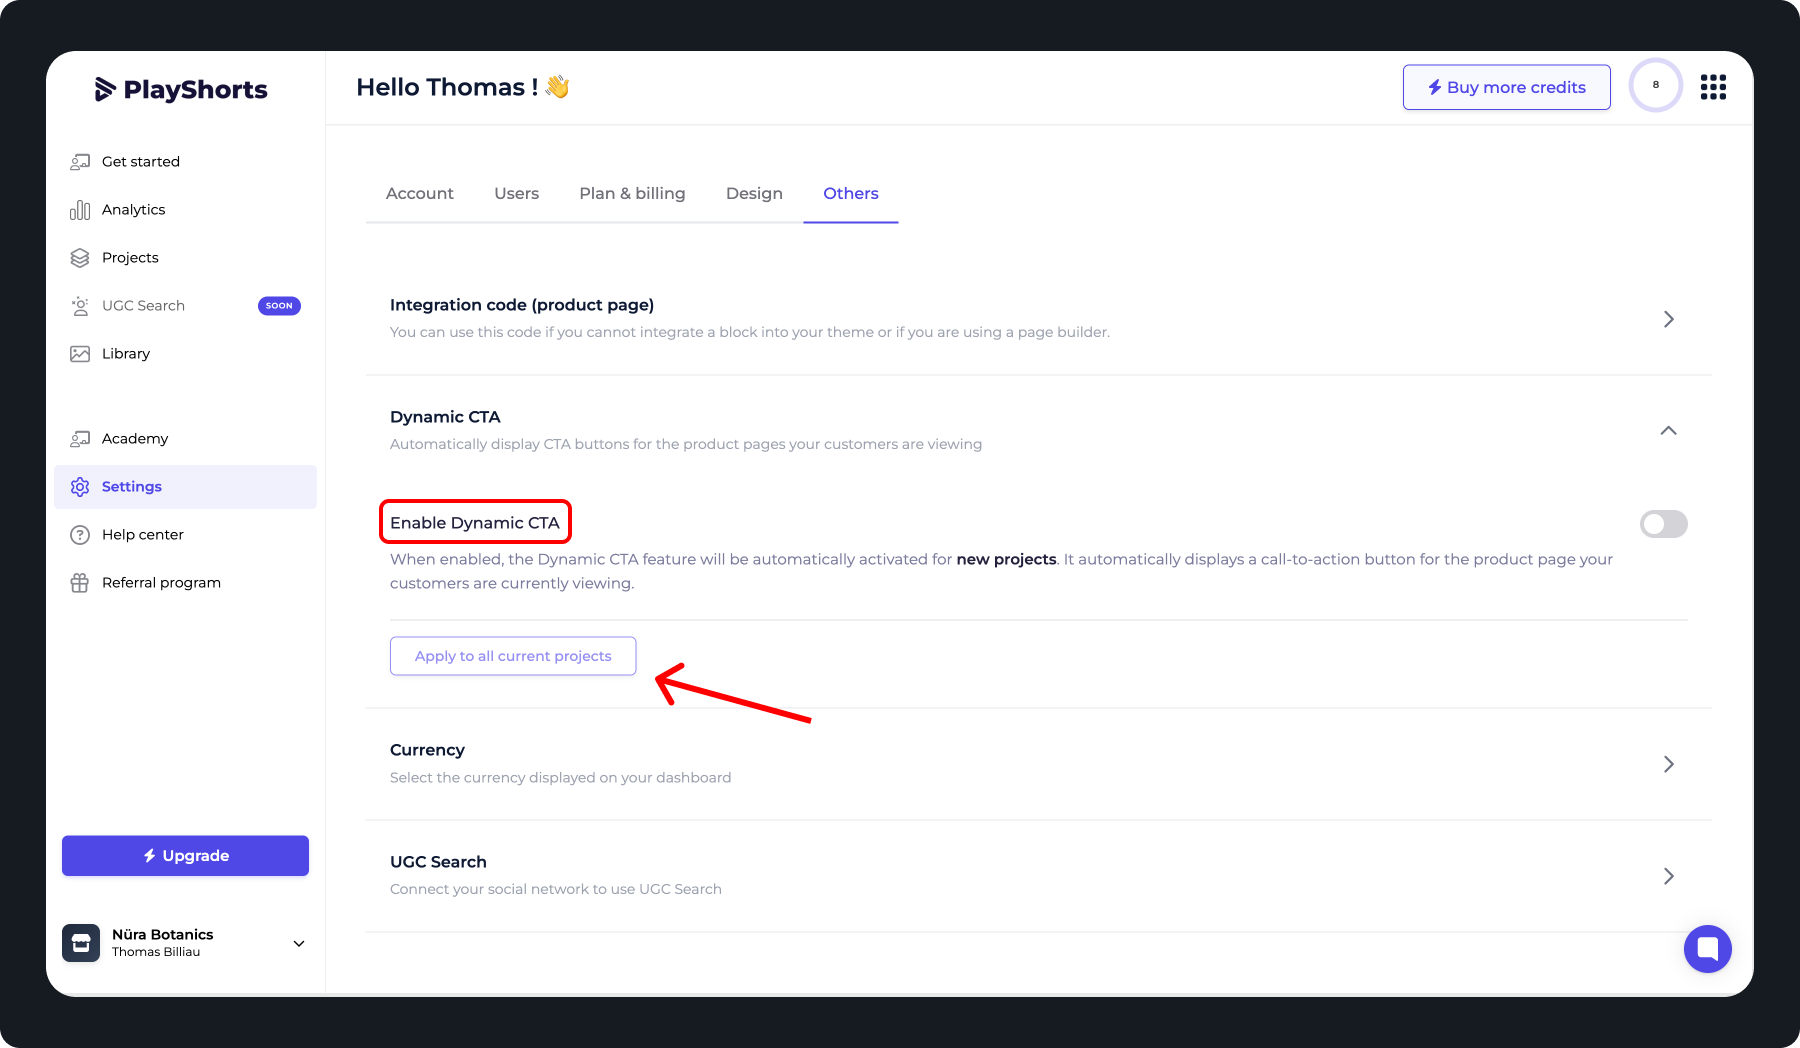The width and height of the screenshot is (1800, 1048).
Task: Open the Design tab
Action: coord(754,194)
